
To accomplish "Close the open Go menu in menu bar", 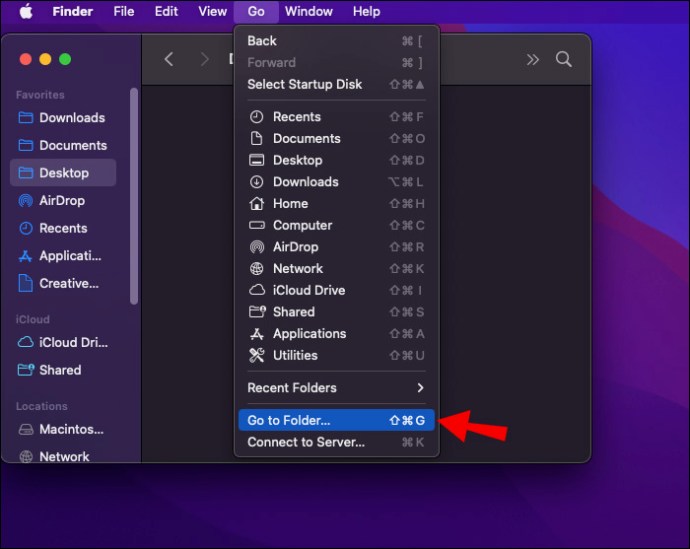I will pyautogui.click(x=256, y=11).
